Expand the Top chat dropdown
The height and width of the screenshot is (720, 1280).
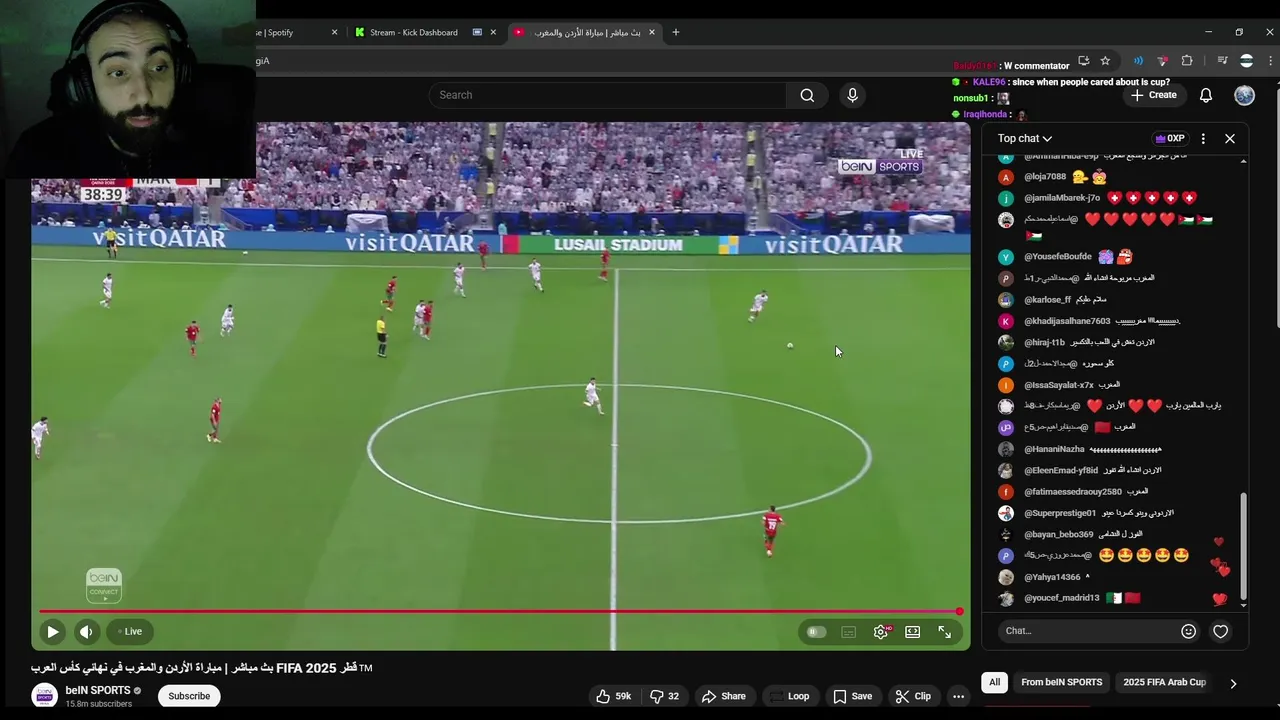click(x=1025, y=139)
